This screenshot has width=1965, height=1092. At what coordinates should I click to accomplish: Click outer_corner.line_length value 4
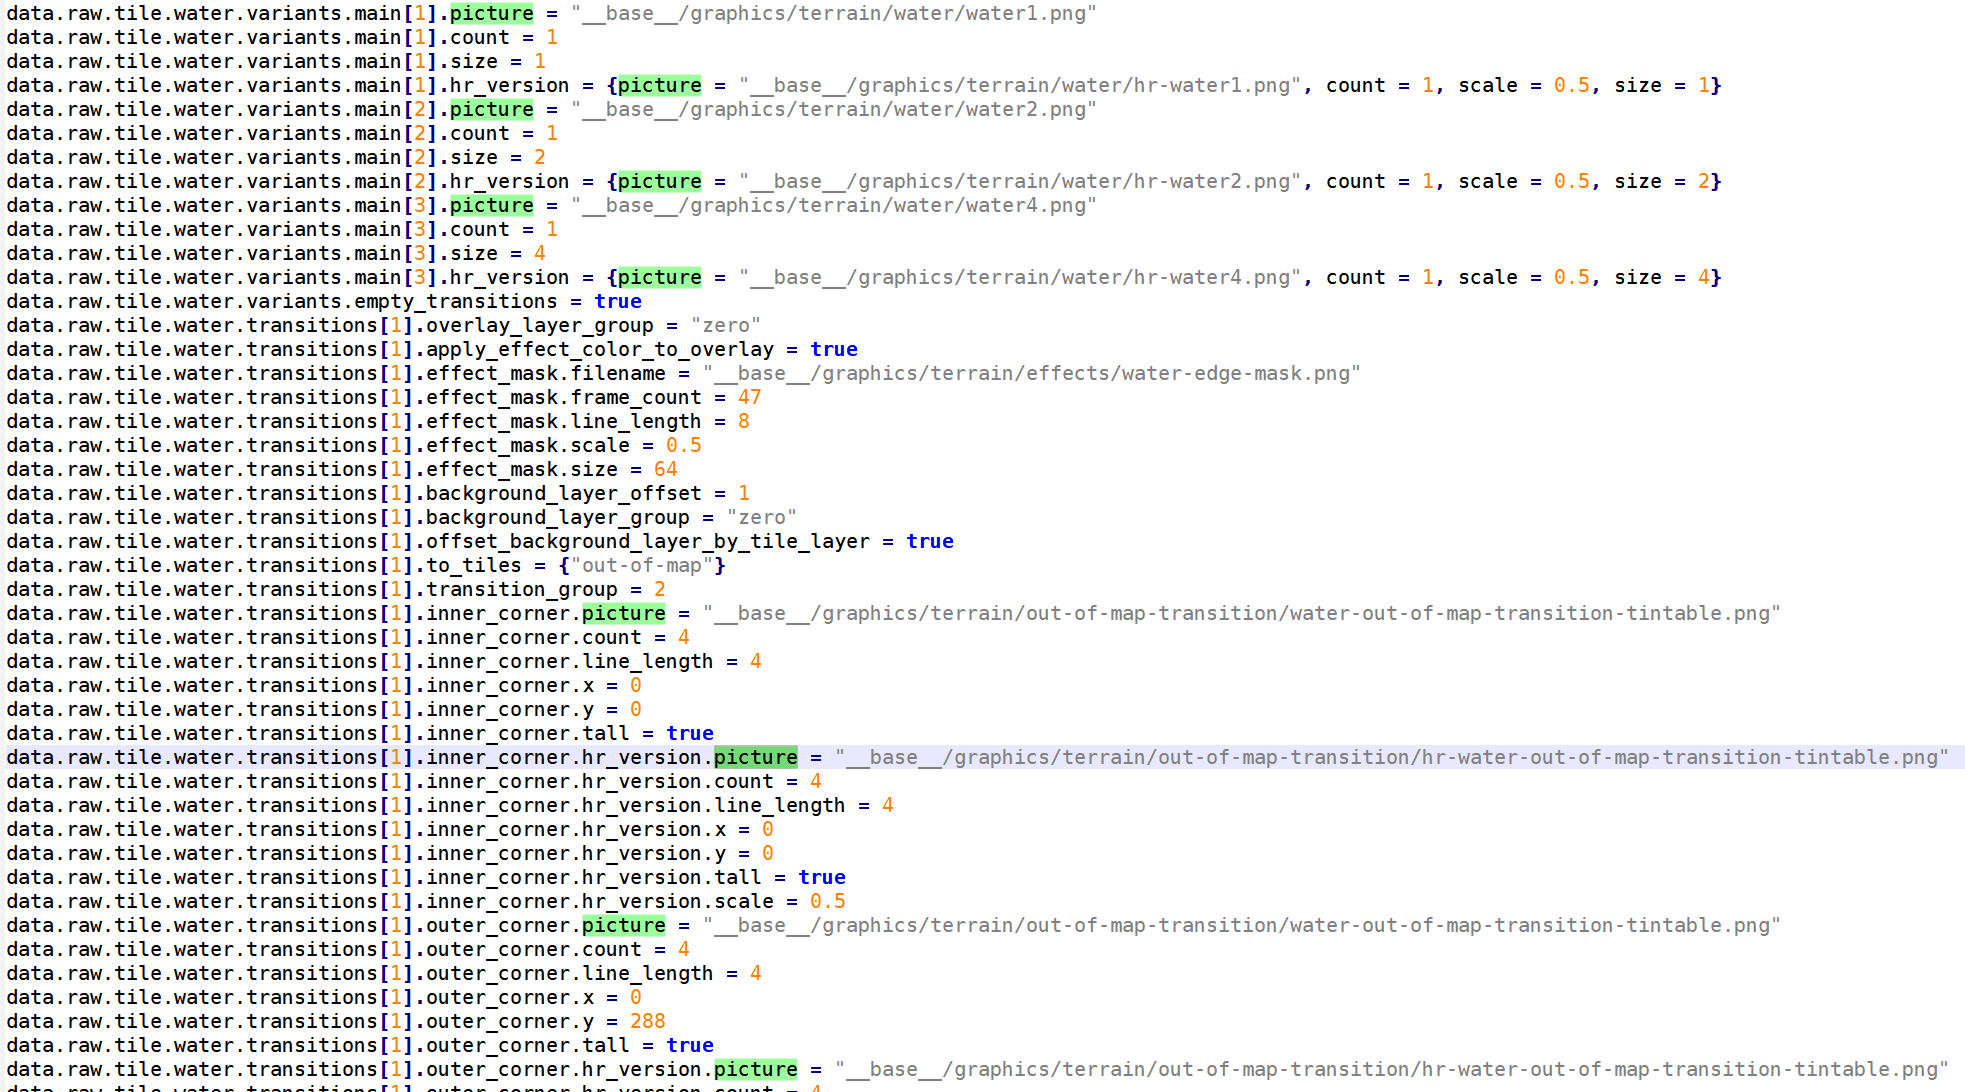pos(755,973)
